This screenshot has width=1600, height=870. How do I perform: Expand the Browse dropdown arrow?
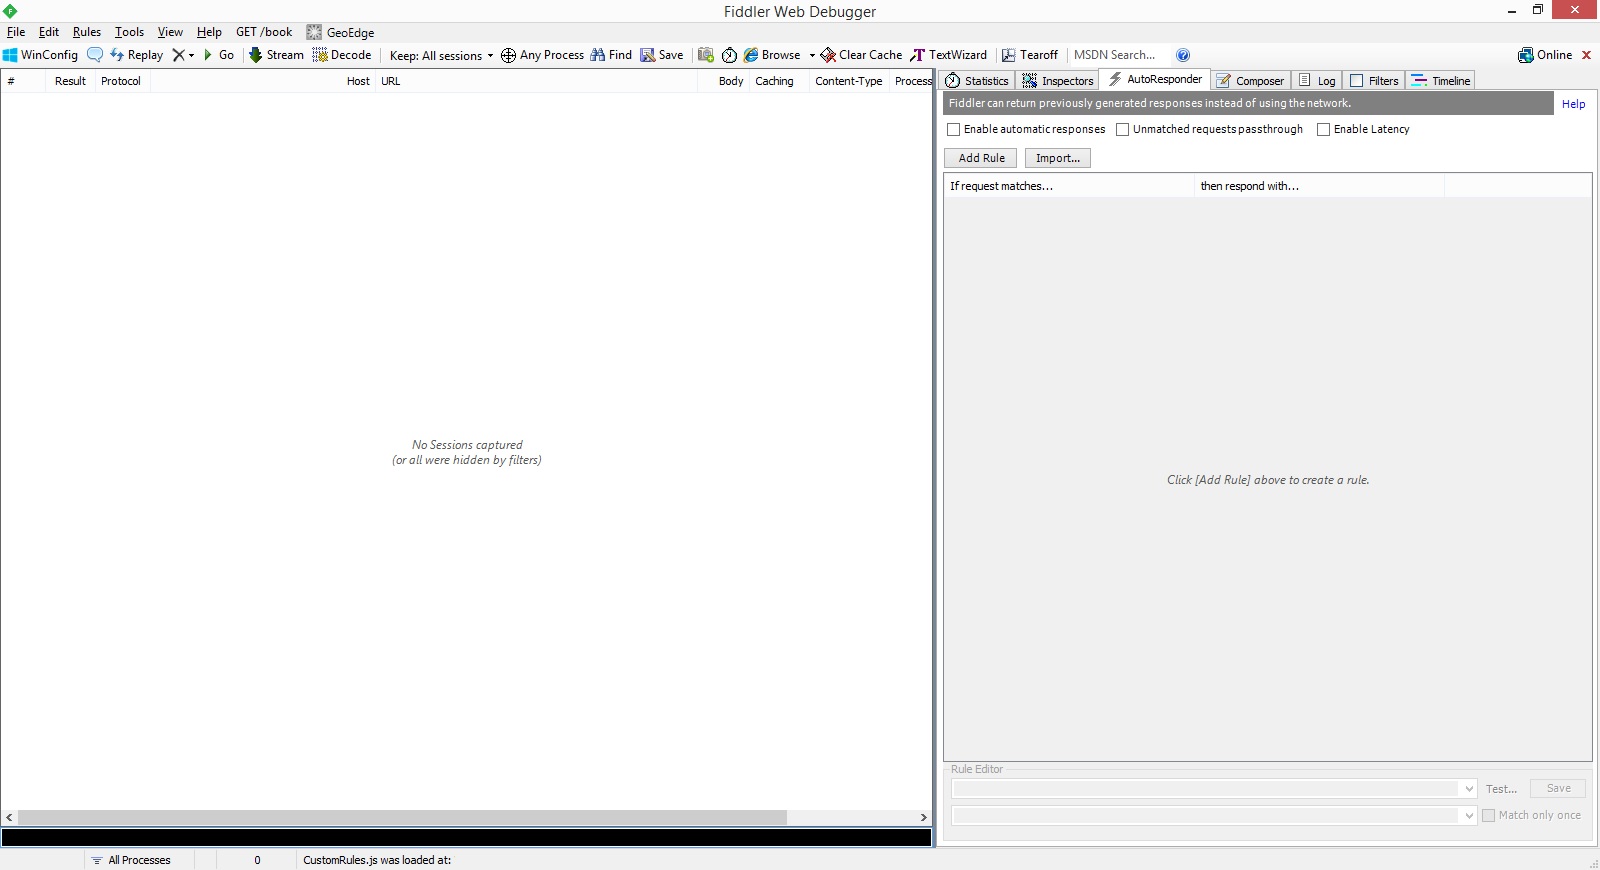pyautogui.click(x=812, y=55)
